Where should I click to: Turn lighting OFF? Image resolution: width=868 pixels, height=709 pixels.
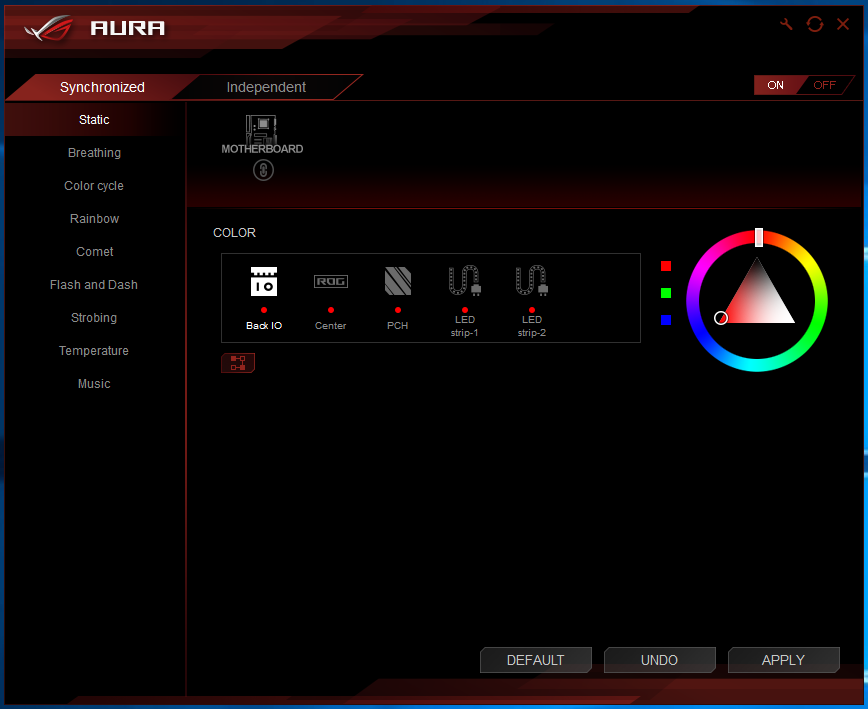tap(824, 85)
